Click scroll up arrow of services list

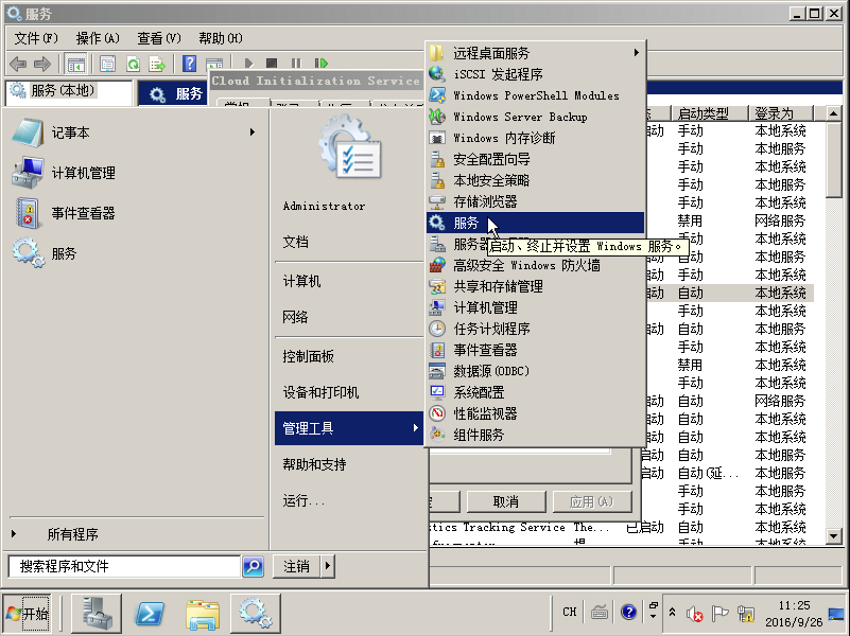834,113
